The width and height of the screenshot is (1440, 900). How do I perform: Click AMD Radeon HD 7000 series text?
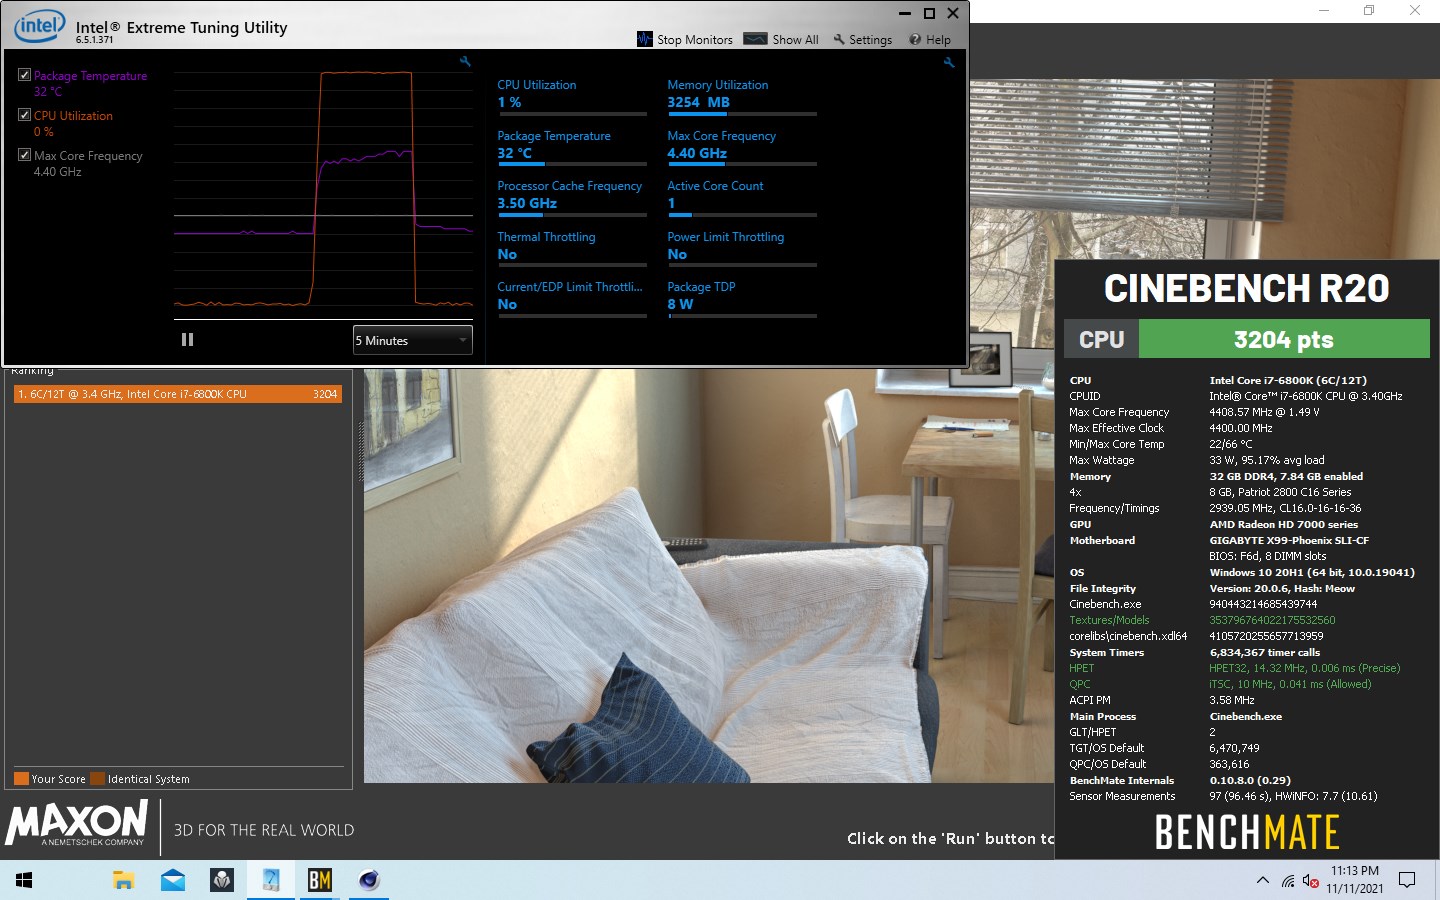coord(1284,524)
